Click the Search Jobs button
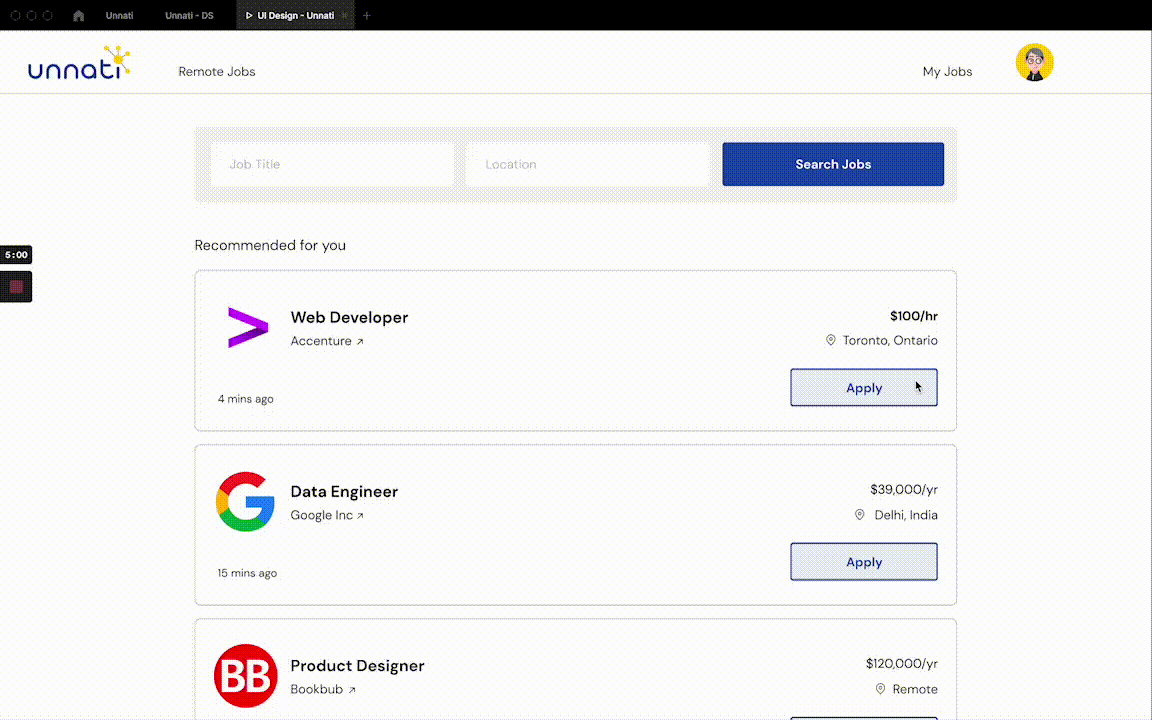Viewport: 1152px width, 720px height. point(833,164)
